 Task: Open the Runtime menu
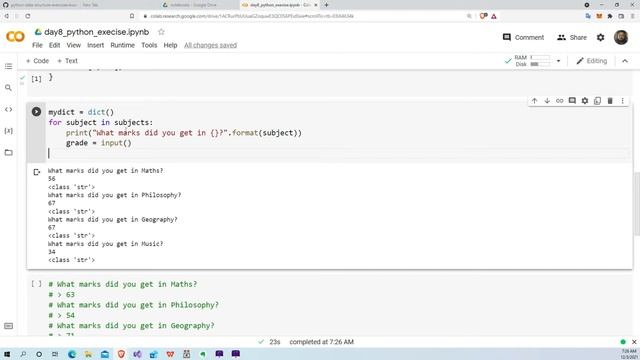[122, 45]
